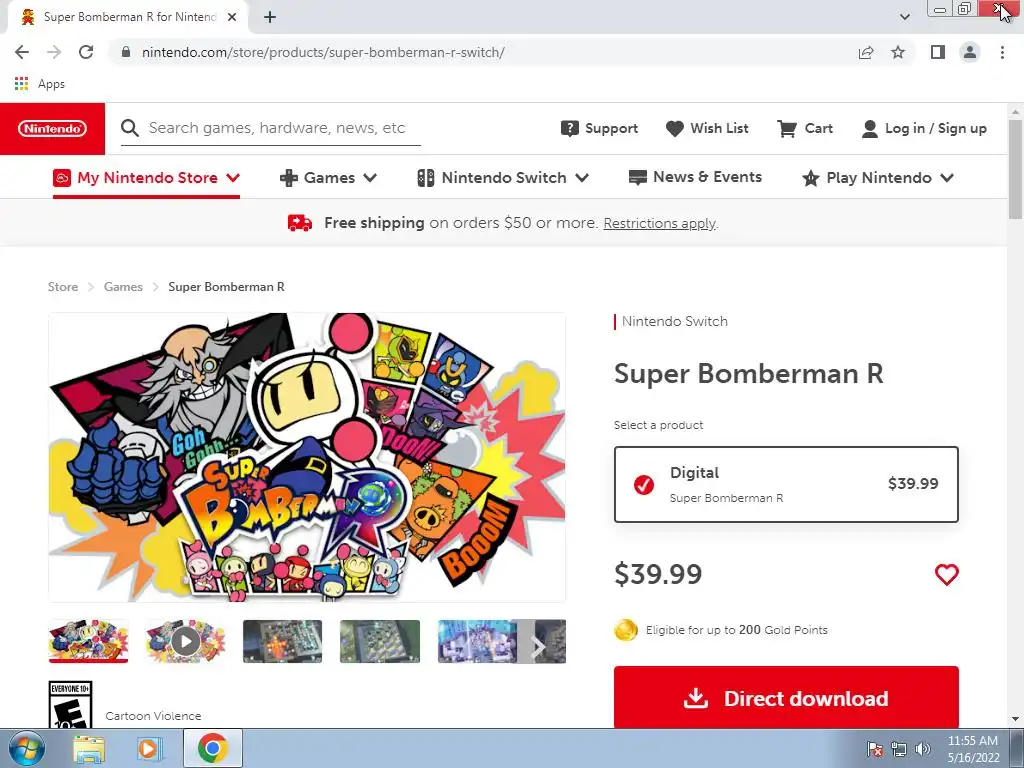This screenshot has height=768, width=1024.
Task: Open a new browser tab
Action: (x=270, y=17)
